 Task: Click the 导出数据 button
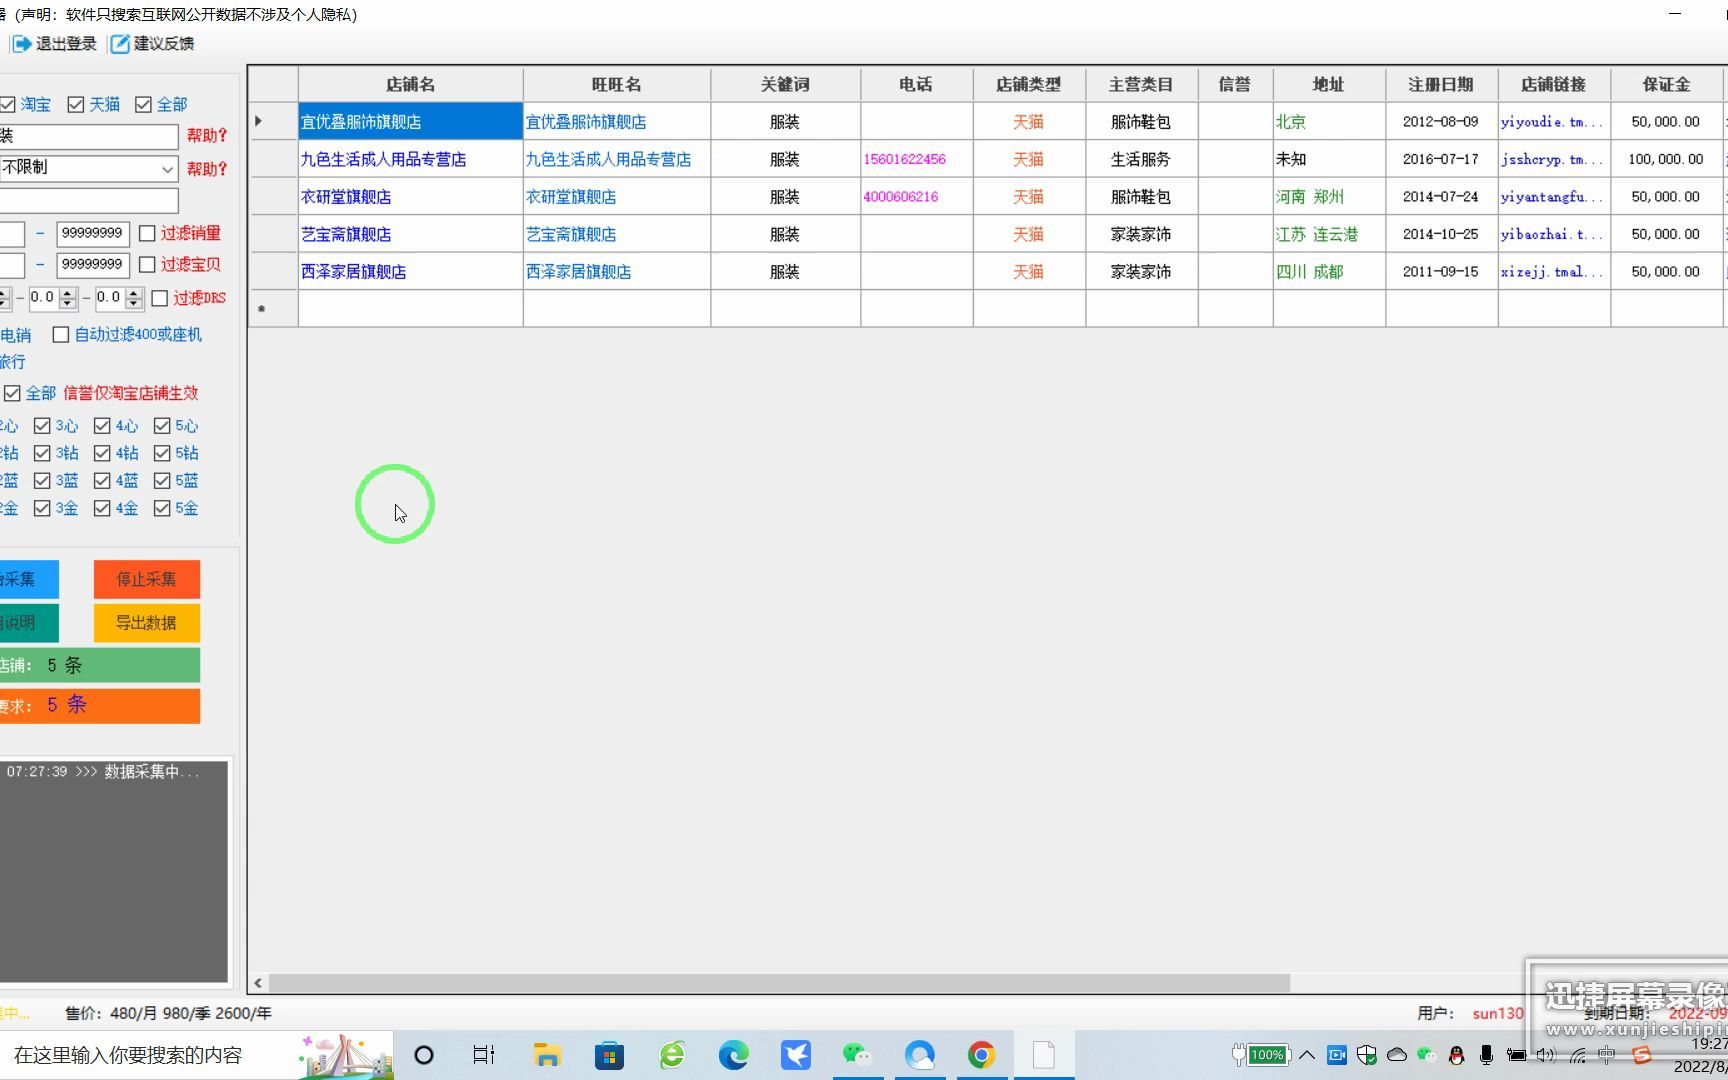tap(147, 622)
